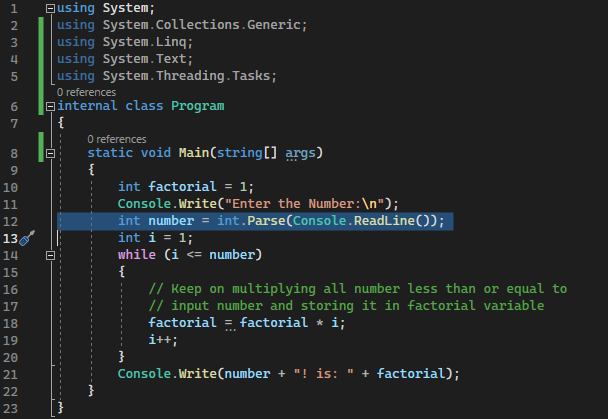This screenshot has width=608, height=419.
Task: Click 'int i = 1;' statement
Action: pyautogui.click(x=155, y=238)
